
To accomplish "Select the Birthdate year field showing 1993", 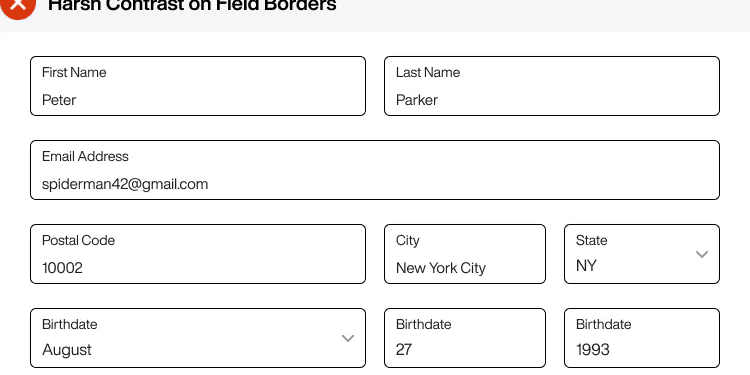I will pyautogui.click(x=642, y=338).
